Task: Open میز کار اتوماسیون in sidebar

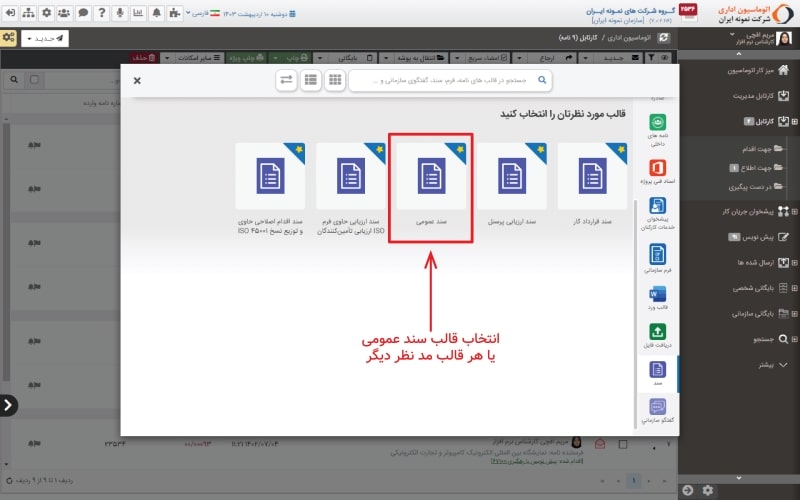Action: click(x=758, y=70)
